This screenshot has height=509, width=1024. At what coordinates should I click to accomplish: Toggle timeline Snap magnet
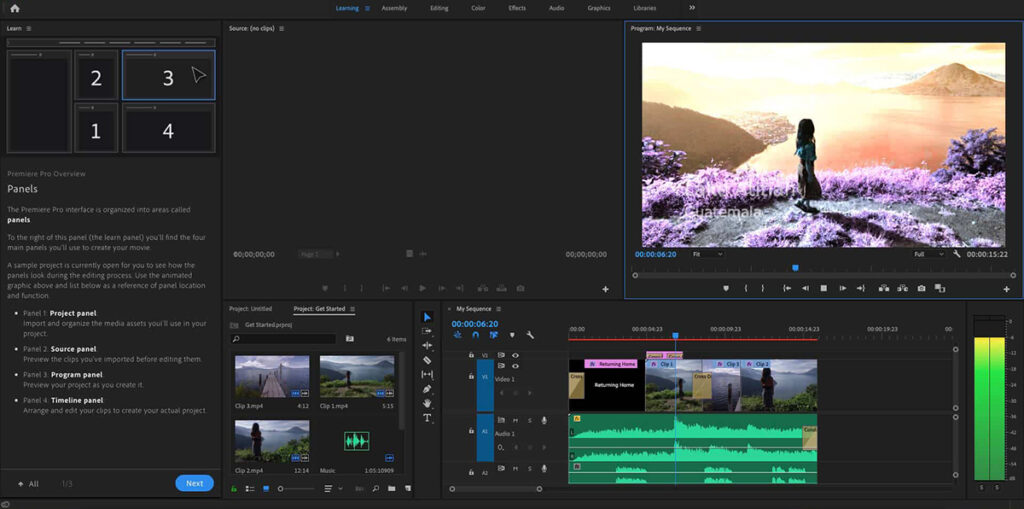coord(475,335)
